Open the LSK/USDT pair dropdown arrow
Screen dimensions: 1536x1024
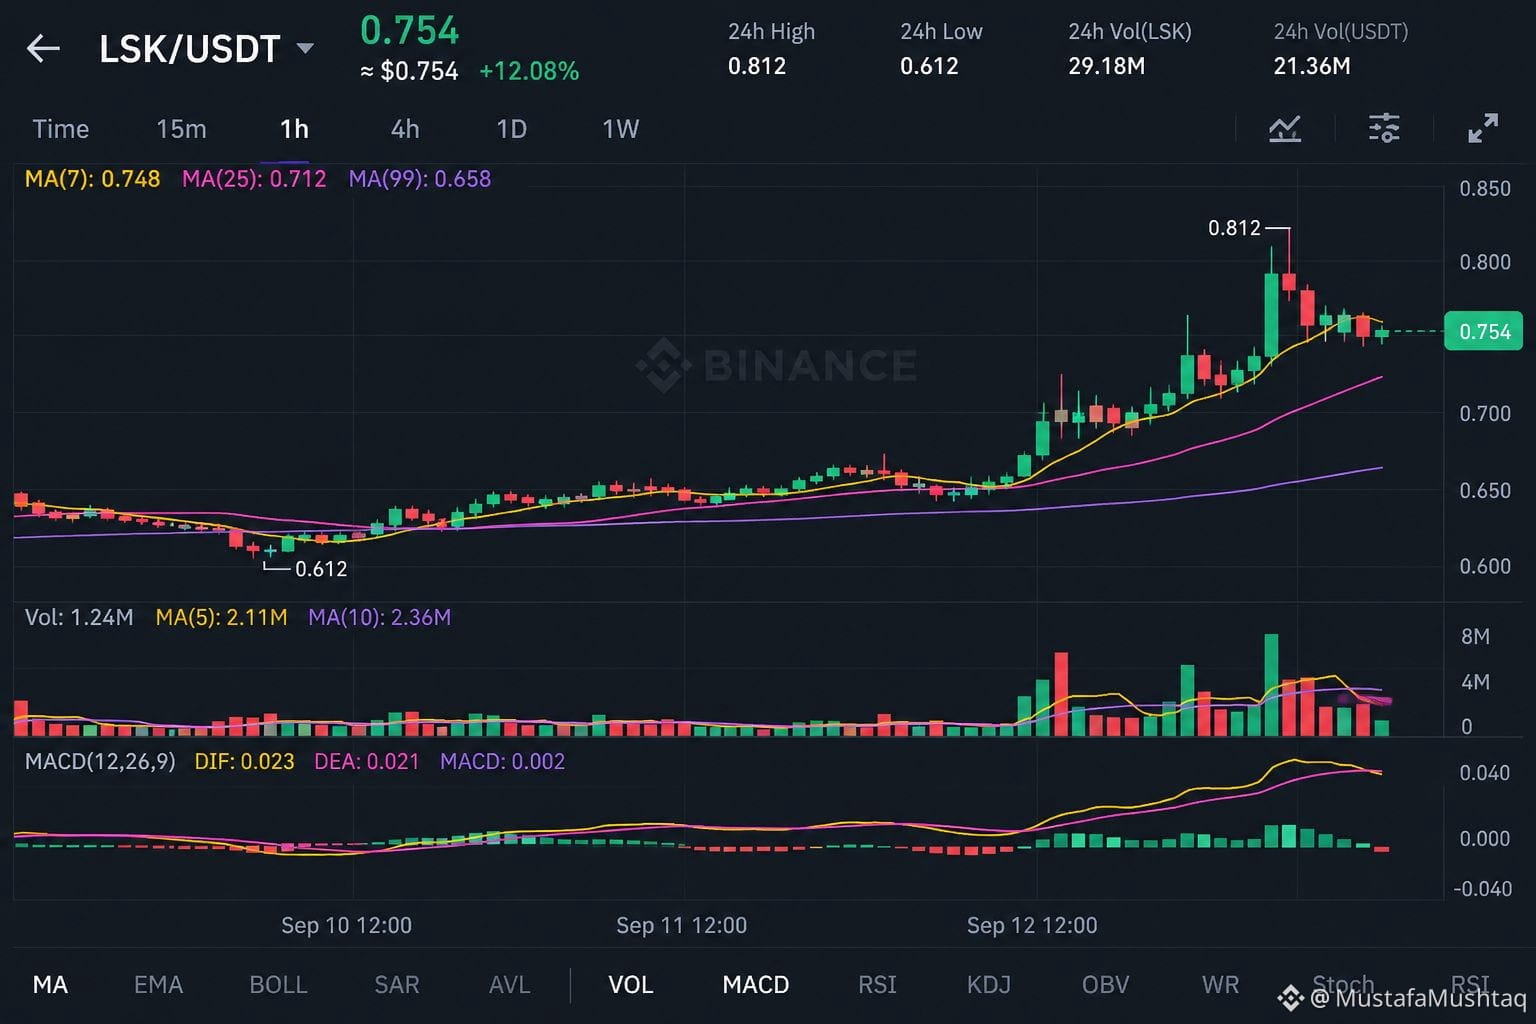point(305,48)
